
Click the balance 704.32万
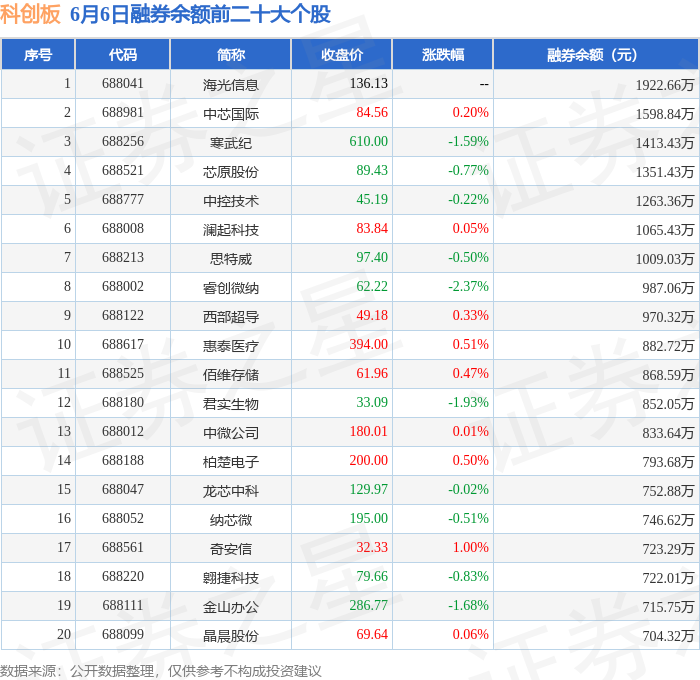668,636
